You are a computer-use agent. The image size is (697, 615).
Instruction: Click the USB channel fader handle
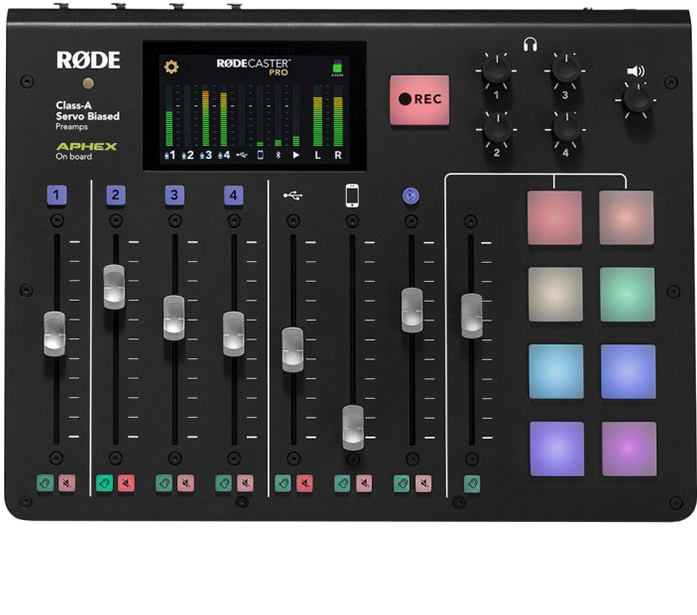(x=292, y=350)
